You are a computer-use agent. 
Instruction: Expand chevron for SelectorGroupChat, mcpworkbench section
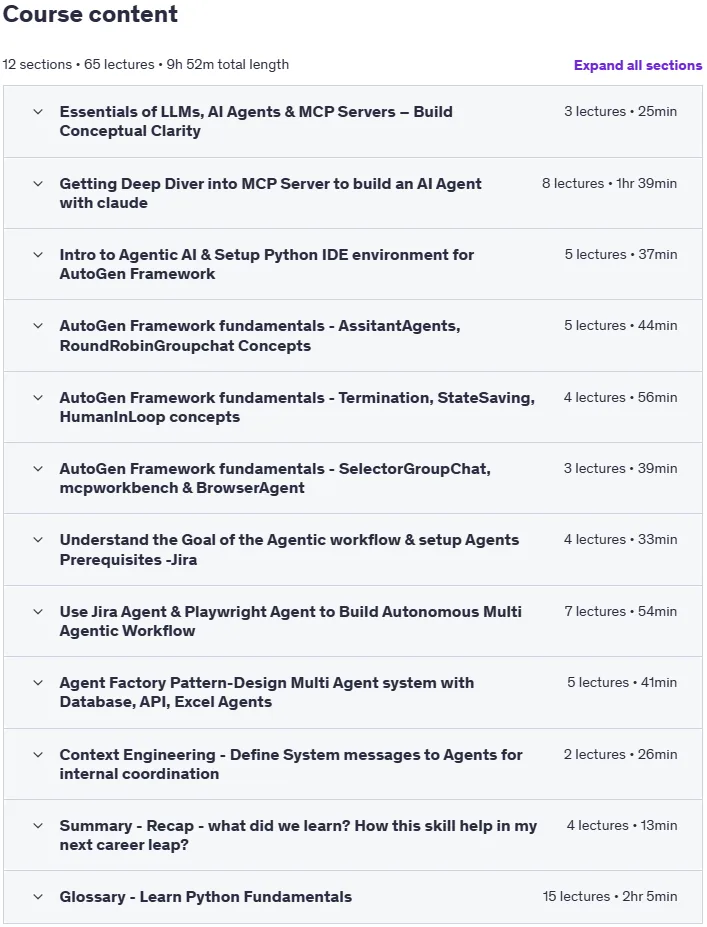coord(38,469)
